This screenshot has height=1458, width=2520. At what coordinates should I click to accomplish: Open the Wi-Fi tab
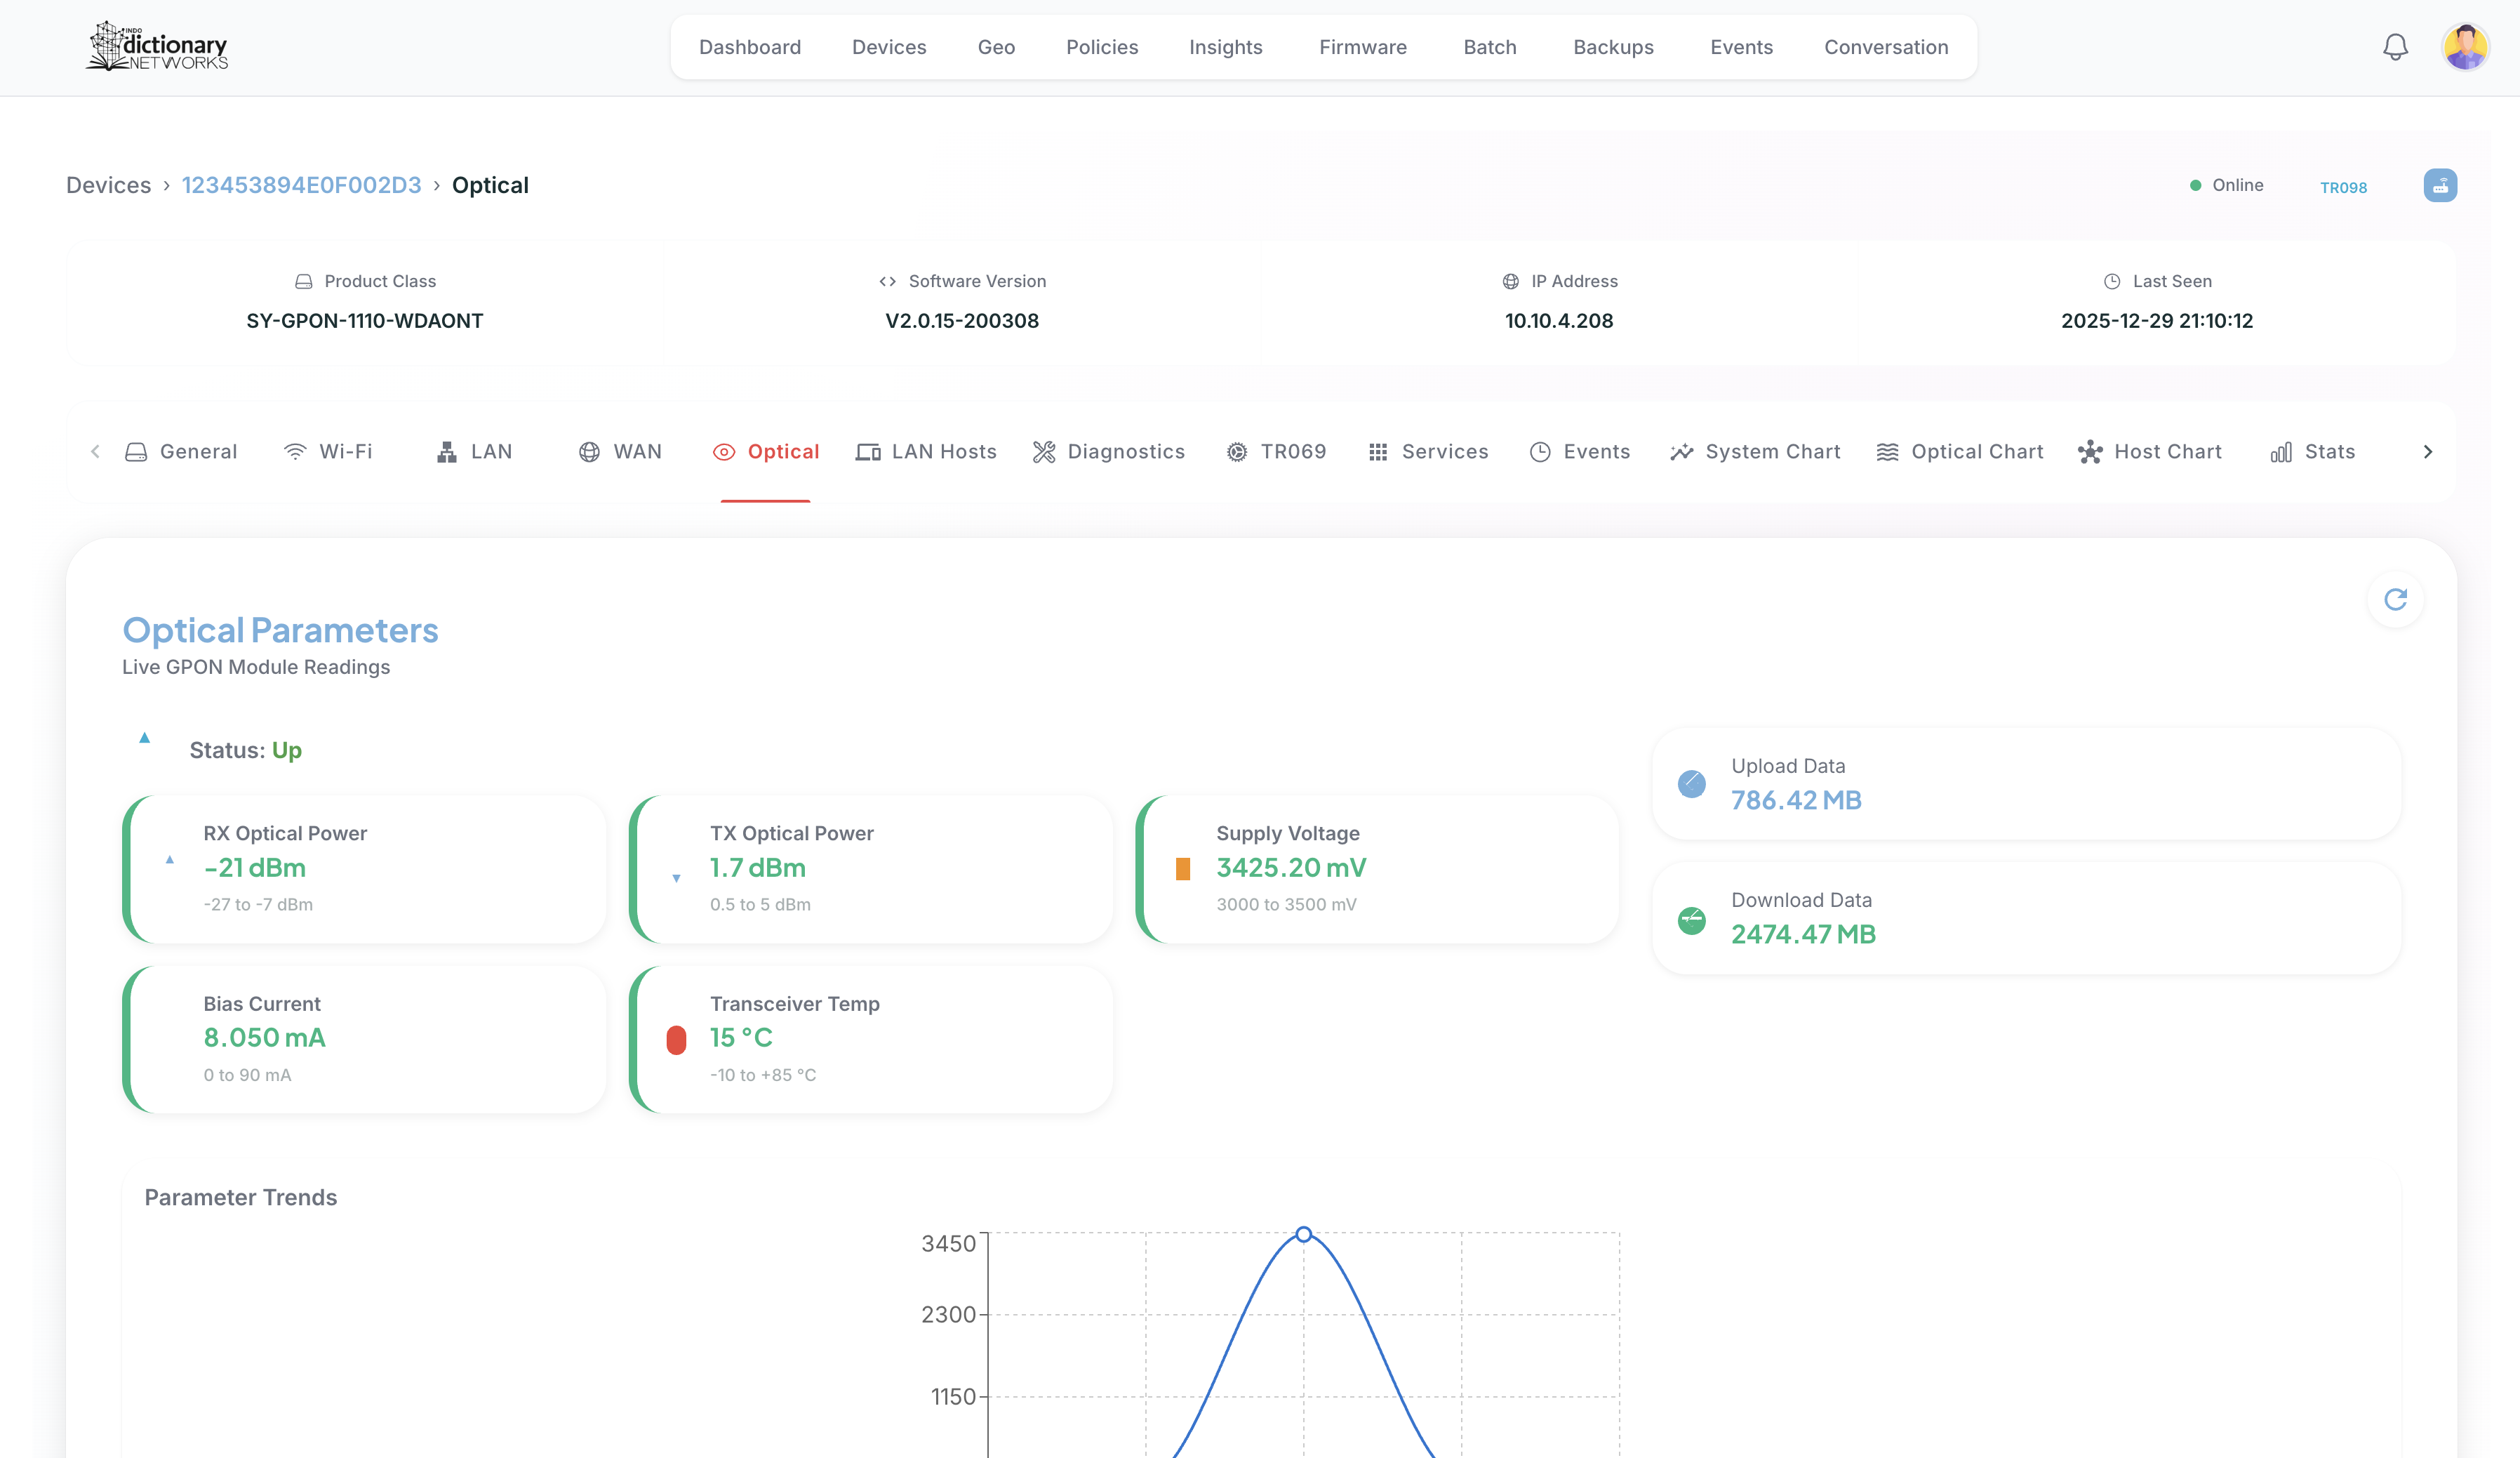(328, 452)
